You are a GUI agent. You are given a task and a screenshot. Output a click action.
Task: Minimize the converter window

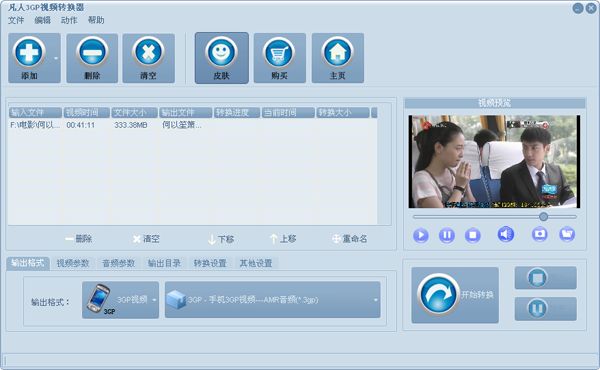click(x=578, y=8)
